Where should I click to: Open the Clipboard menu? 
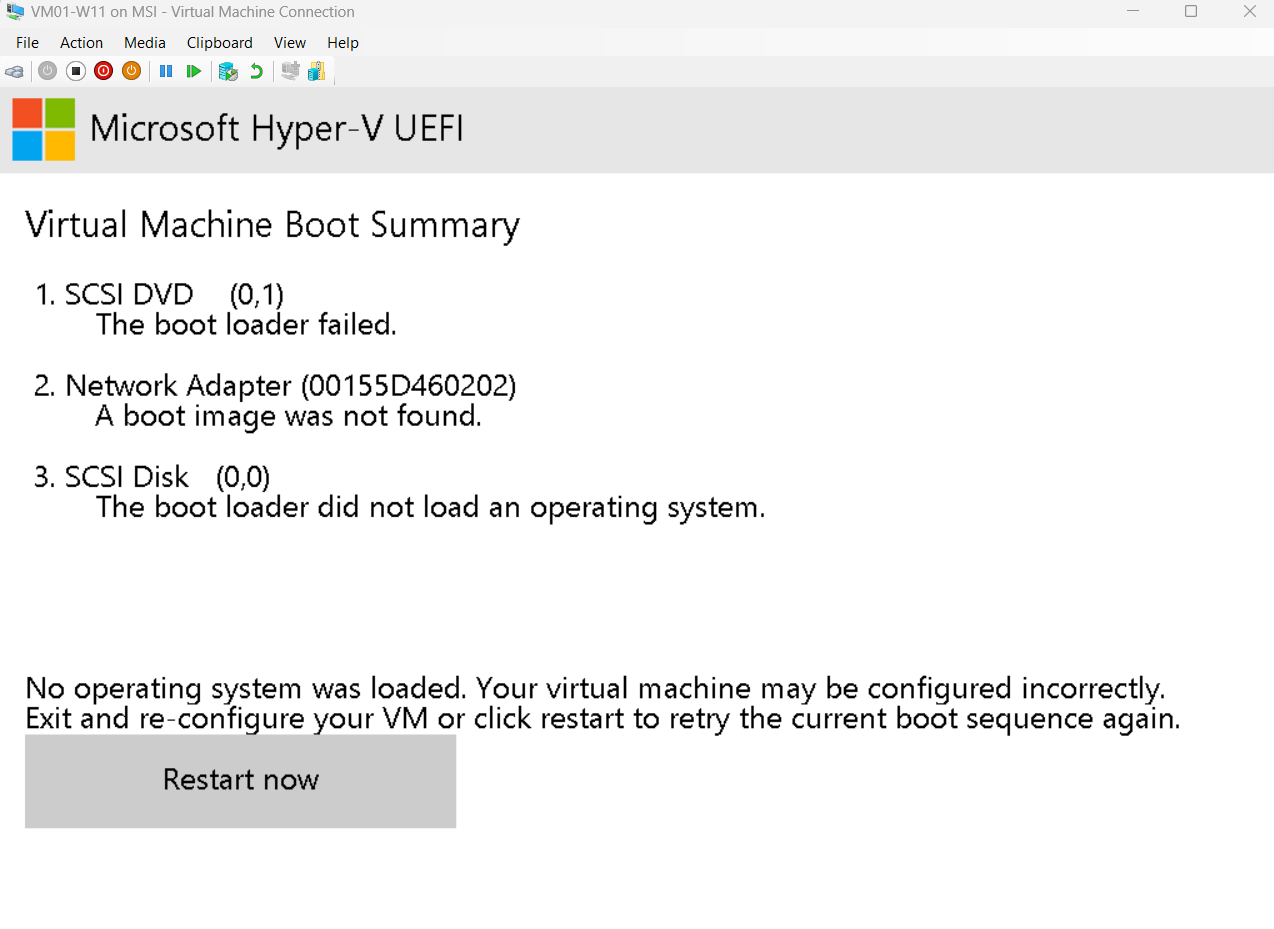220,43
